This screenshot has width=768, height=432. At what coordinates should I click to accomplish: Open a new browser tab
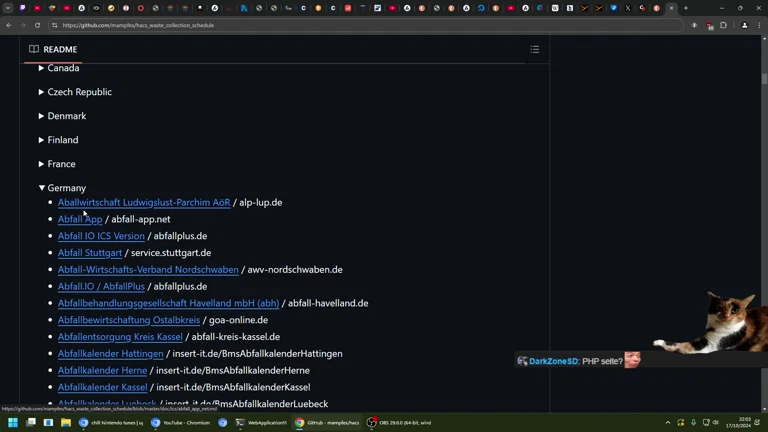685,8
